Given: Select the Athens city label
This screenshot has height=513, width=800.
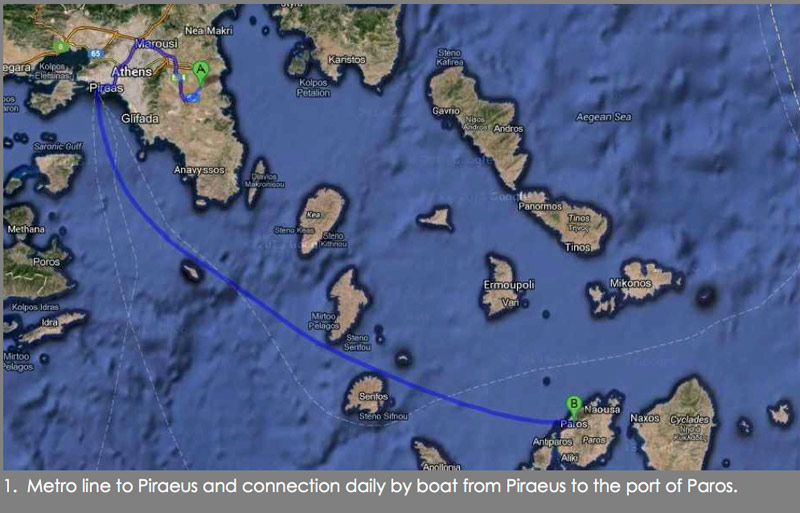Looking at the screenshot, I should coord(132,71).
